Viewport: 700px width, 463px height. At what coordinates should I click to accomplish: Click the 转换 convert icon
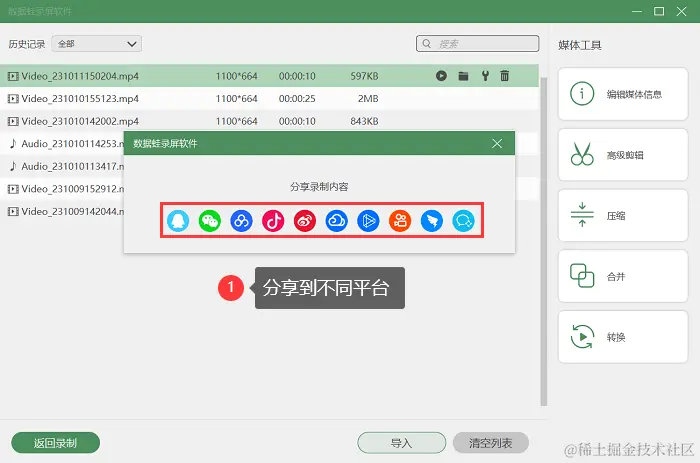point(582,336)
